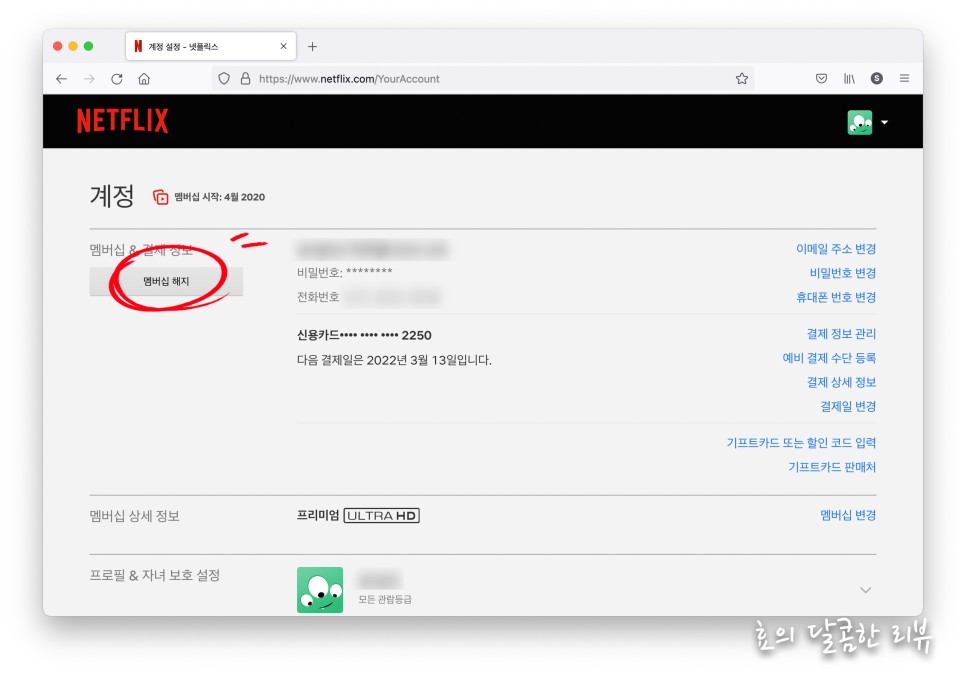Open the Firefox hamburger menu
Screen dimensions: 966x673
(904, 78)
